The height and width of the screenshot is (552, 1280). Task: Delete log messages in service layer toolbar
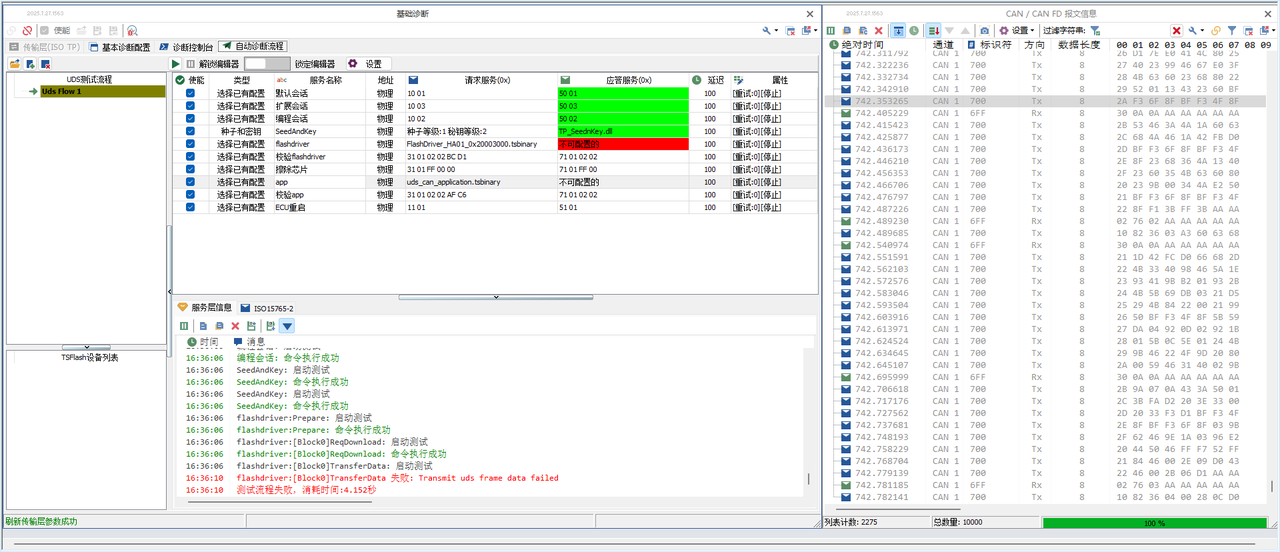(235, 326)
